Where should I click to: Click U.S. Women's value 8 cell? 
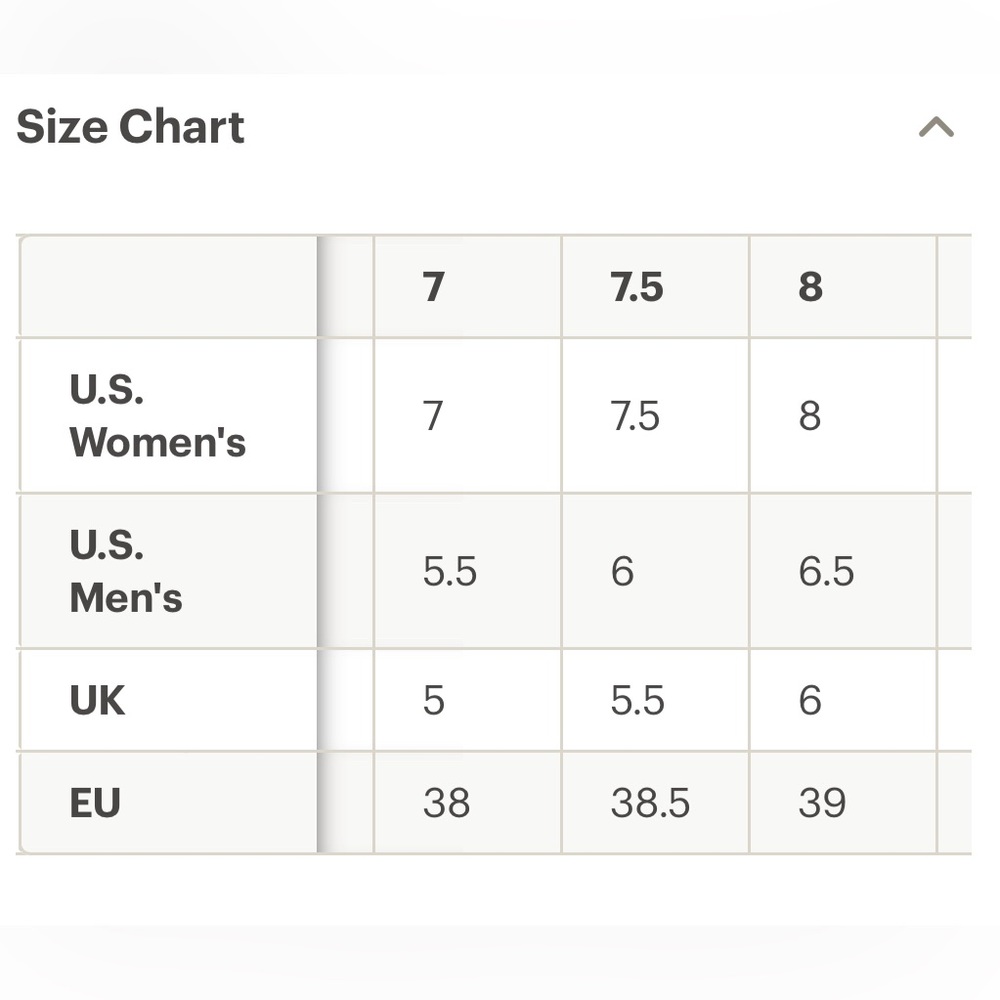click(842, 416)
